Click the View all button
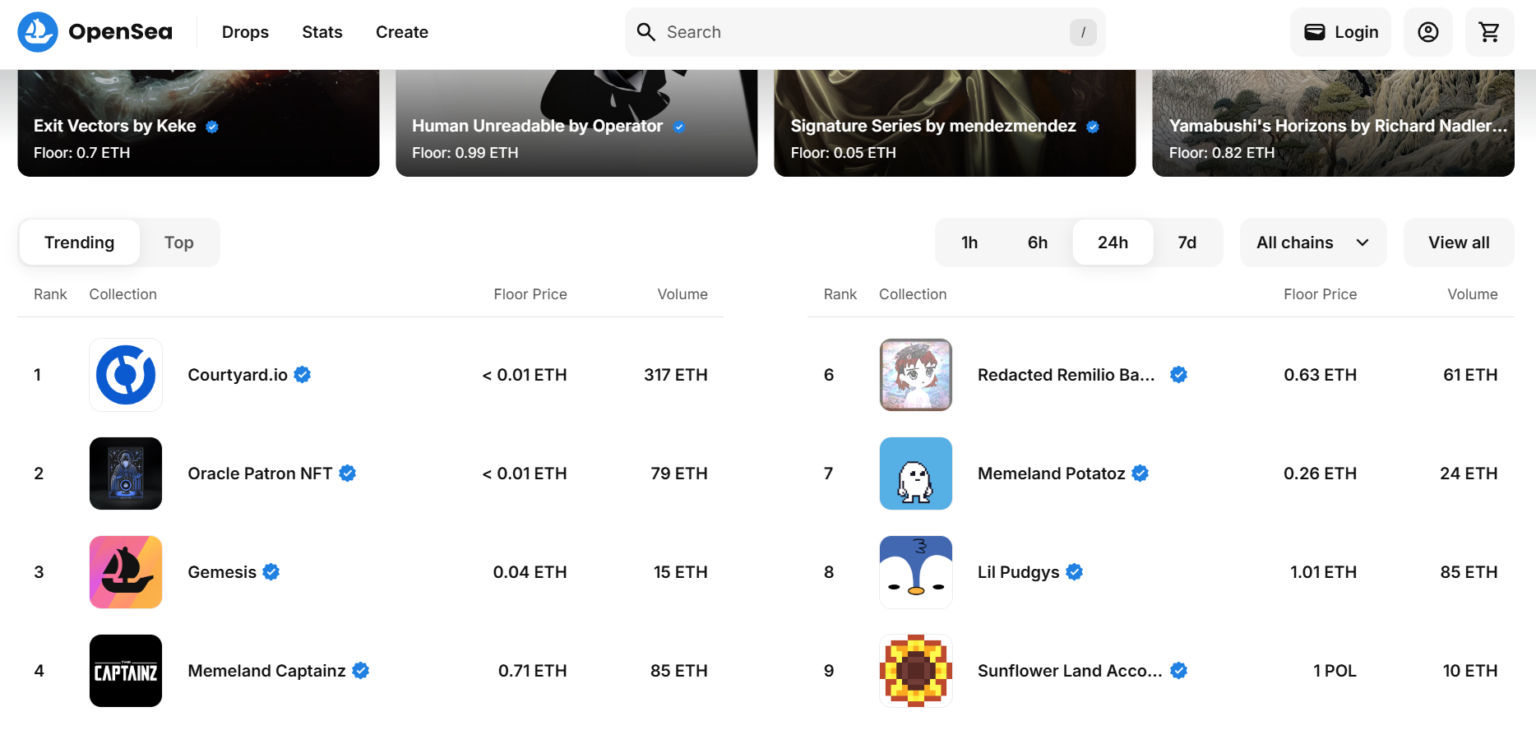Viewport: 1536px width, 730px height. 1458,242
